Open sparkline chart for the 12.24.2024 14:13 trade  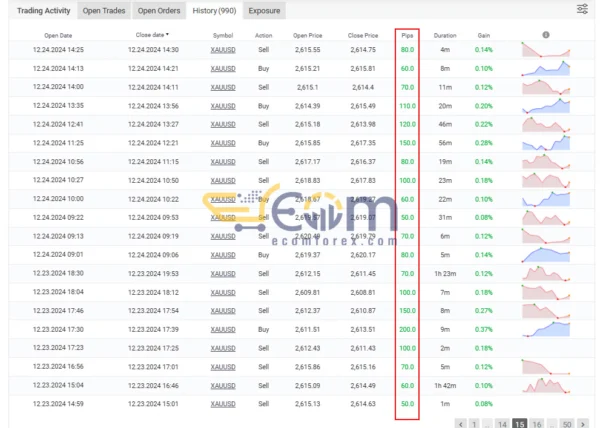pos(546,68)
